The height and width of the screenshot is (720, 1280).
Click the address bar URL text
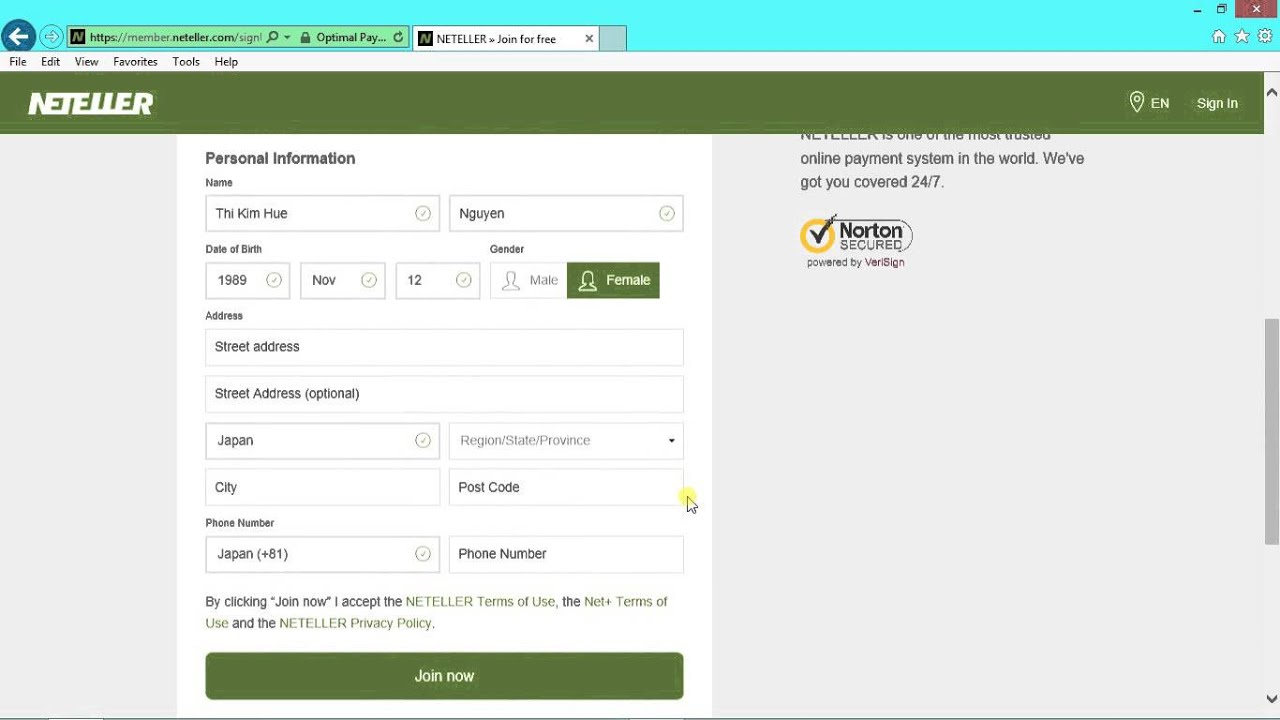click(x=175, y=38)
